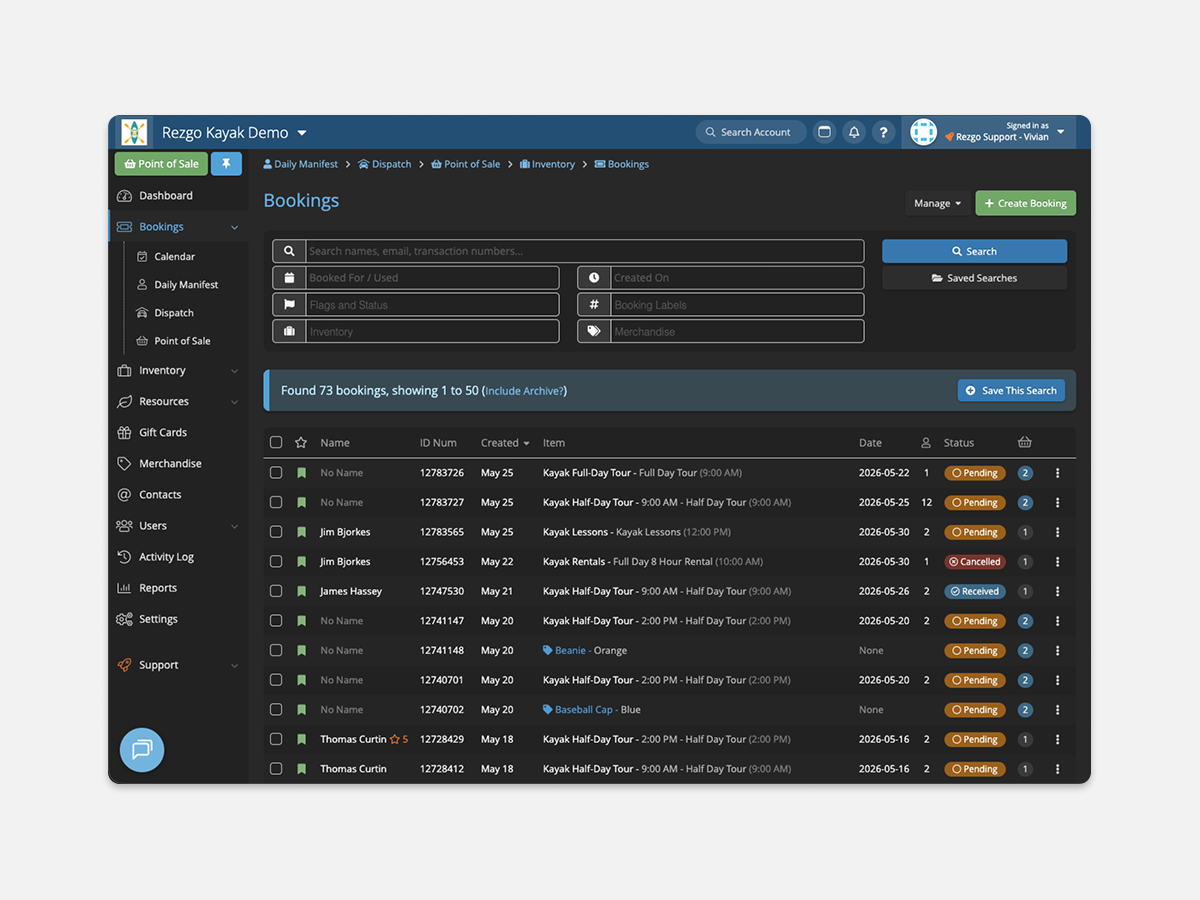This screenshot has width=1200, height=900.
Task: Open the Manage dropdown
Action: point(937,203)
